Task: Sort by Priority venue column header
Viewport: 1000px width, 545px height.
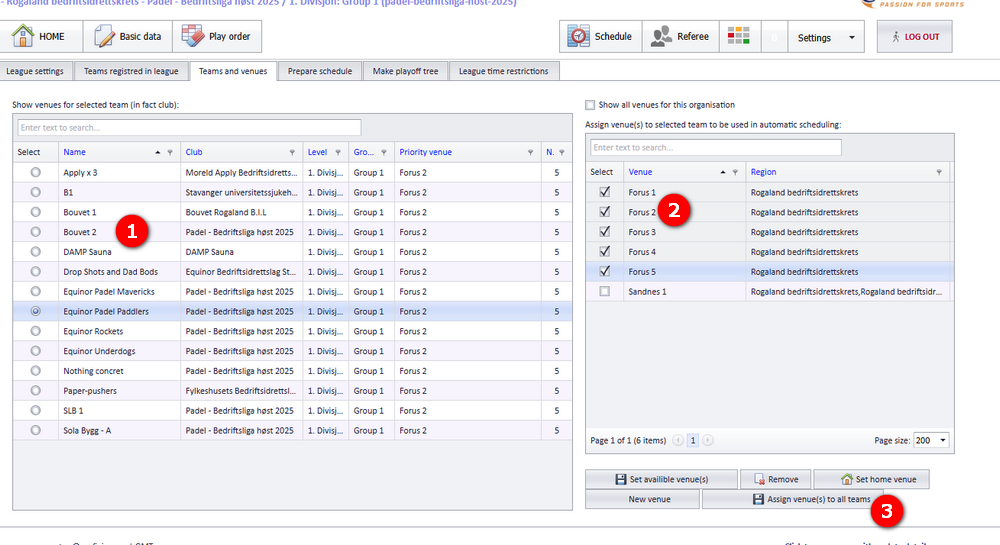Action: click(425, 152)
